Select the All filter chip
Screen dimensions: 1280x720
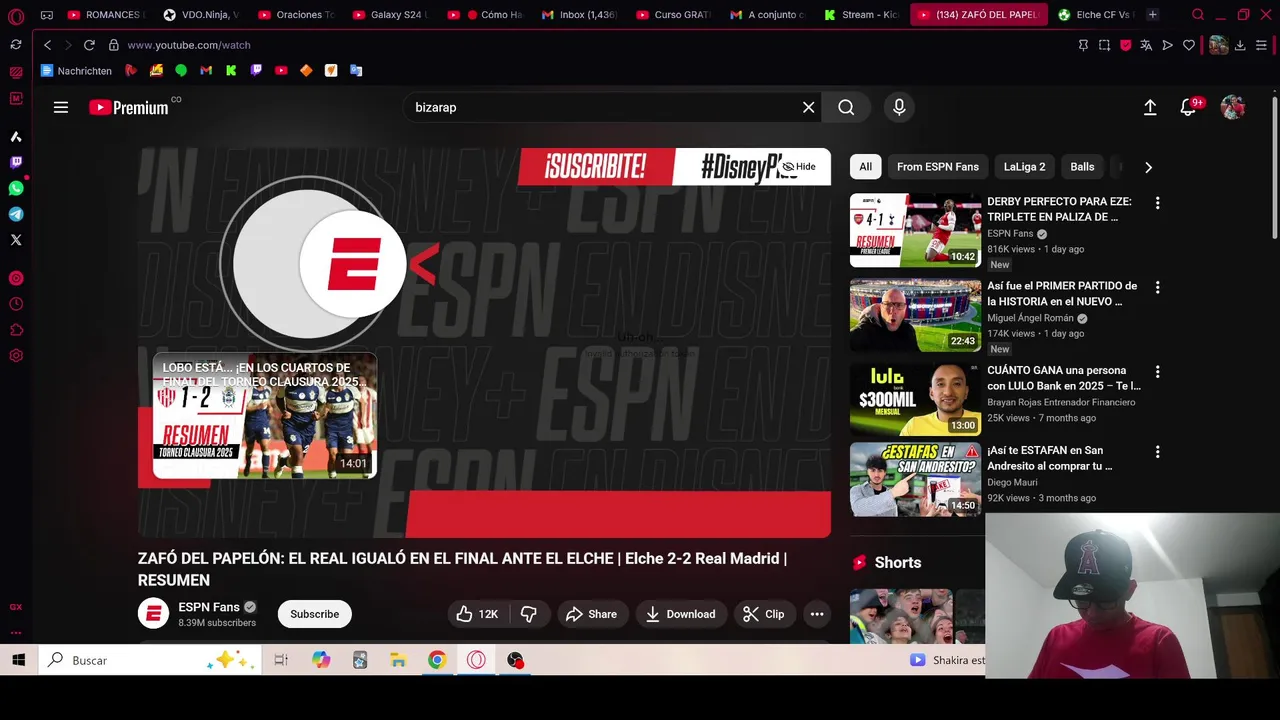(865, 167)
